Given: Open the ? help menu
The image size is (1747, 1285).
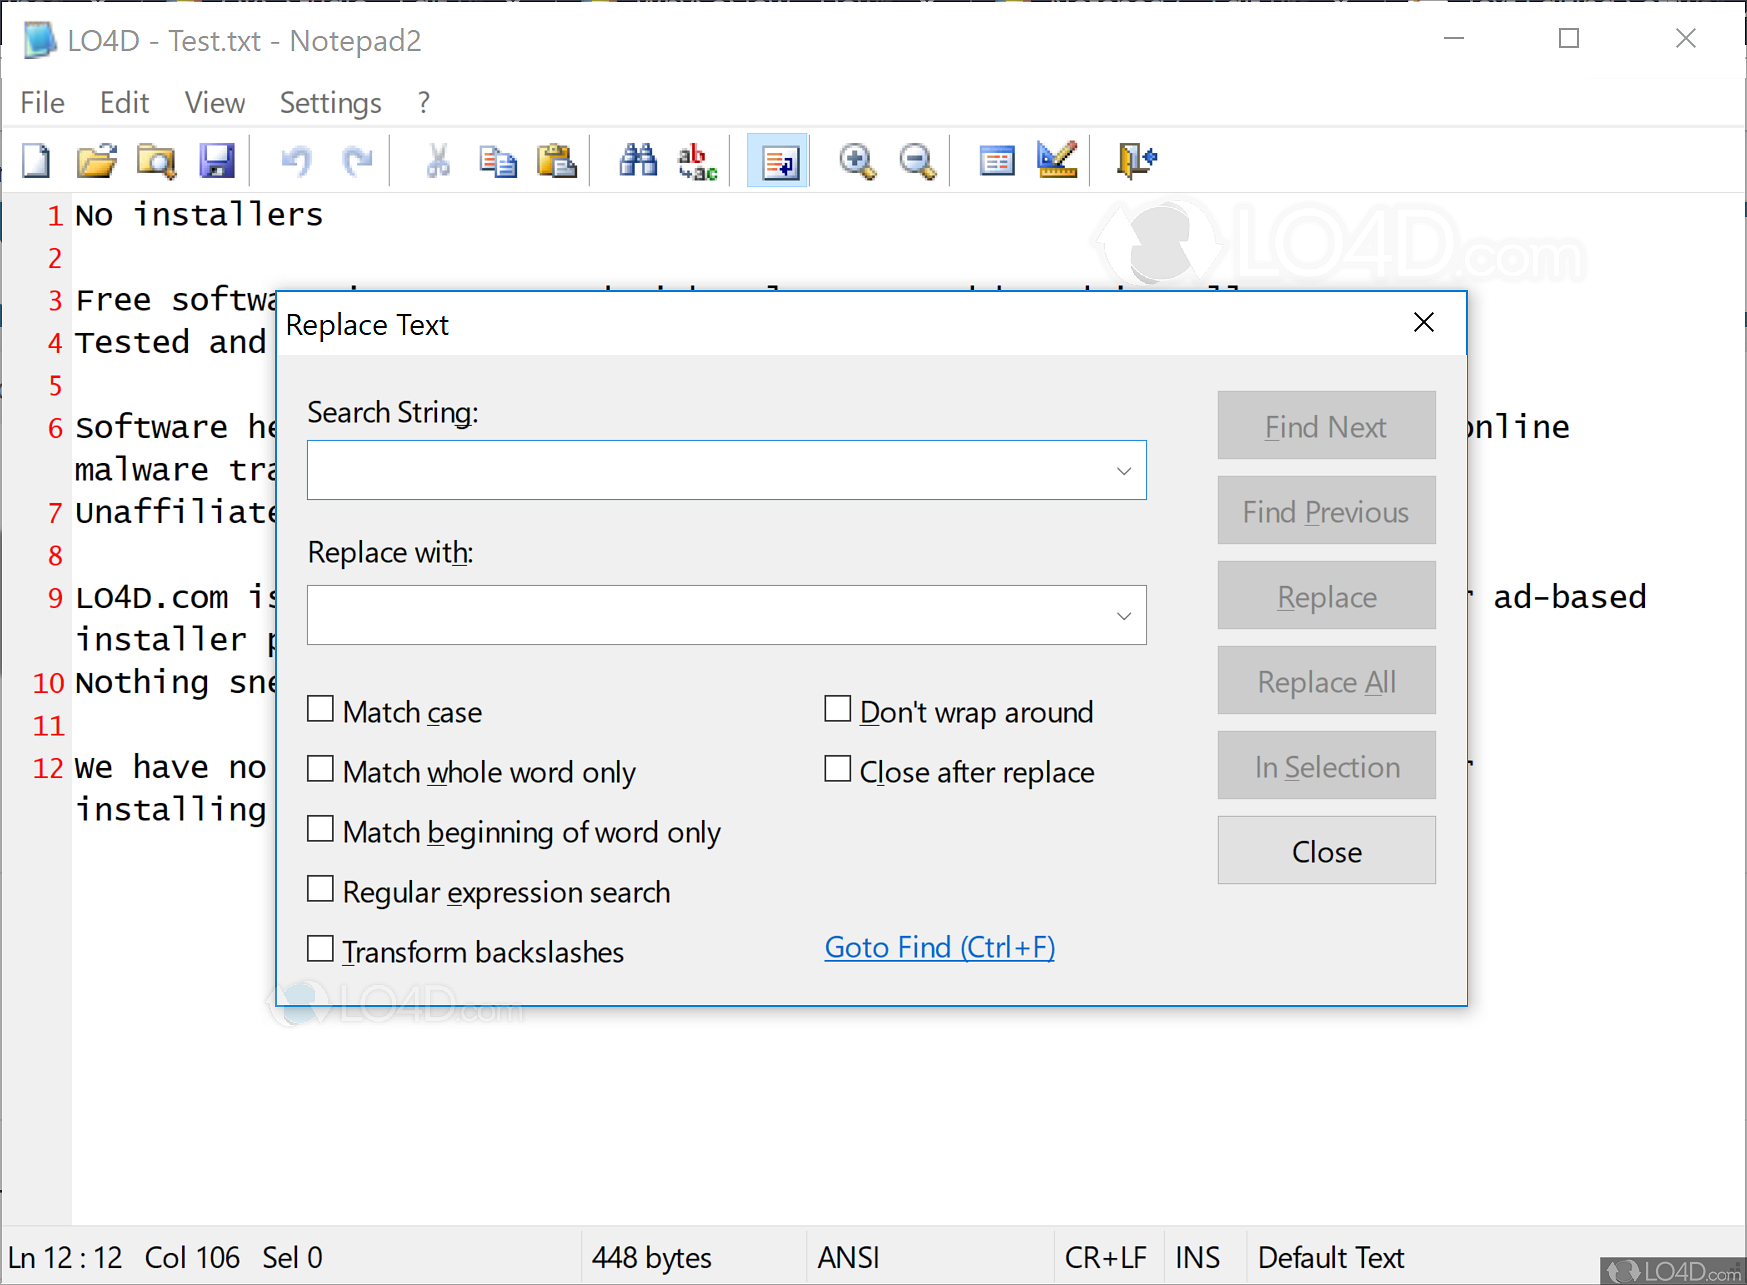Looking at the screenshot, I should (x=424, y=103).
